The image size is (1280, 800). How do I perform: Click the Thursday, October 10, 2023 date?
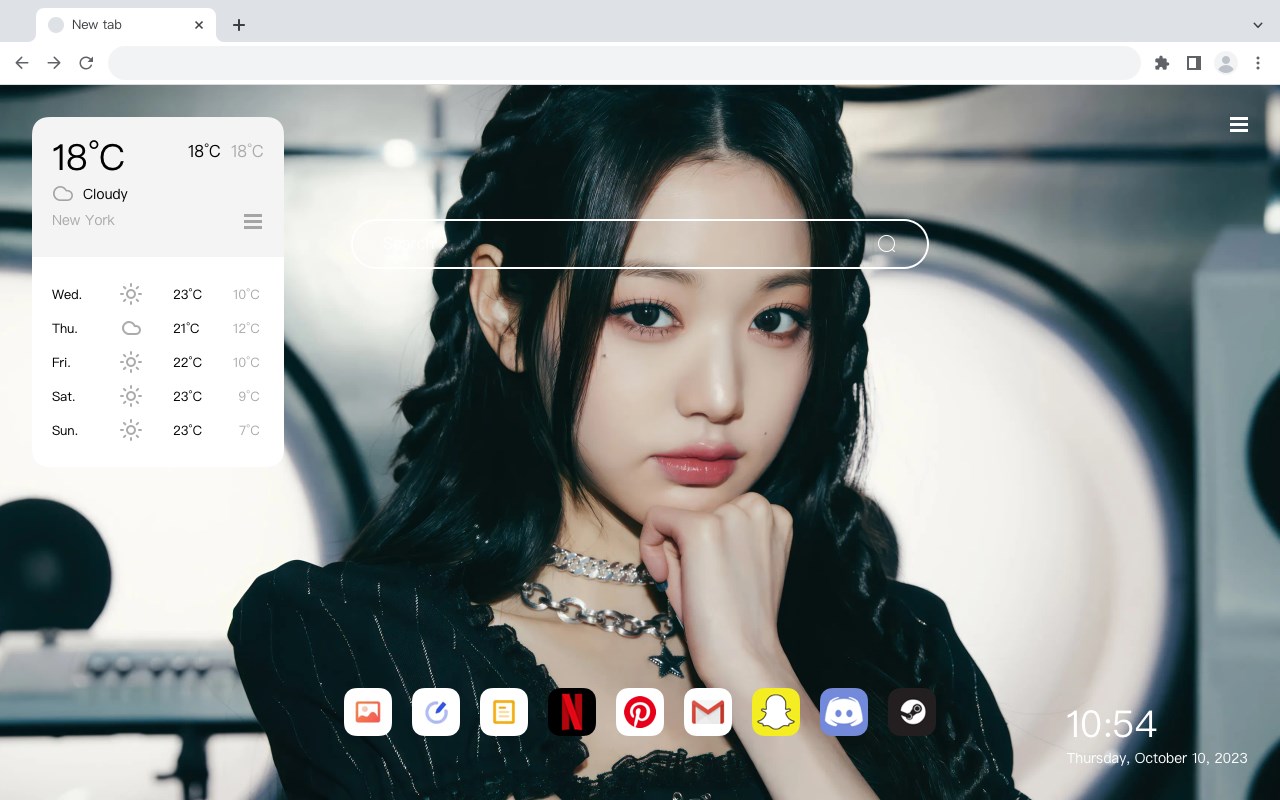(x=1157, y=758)
